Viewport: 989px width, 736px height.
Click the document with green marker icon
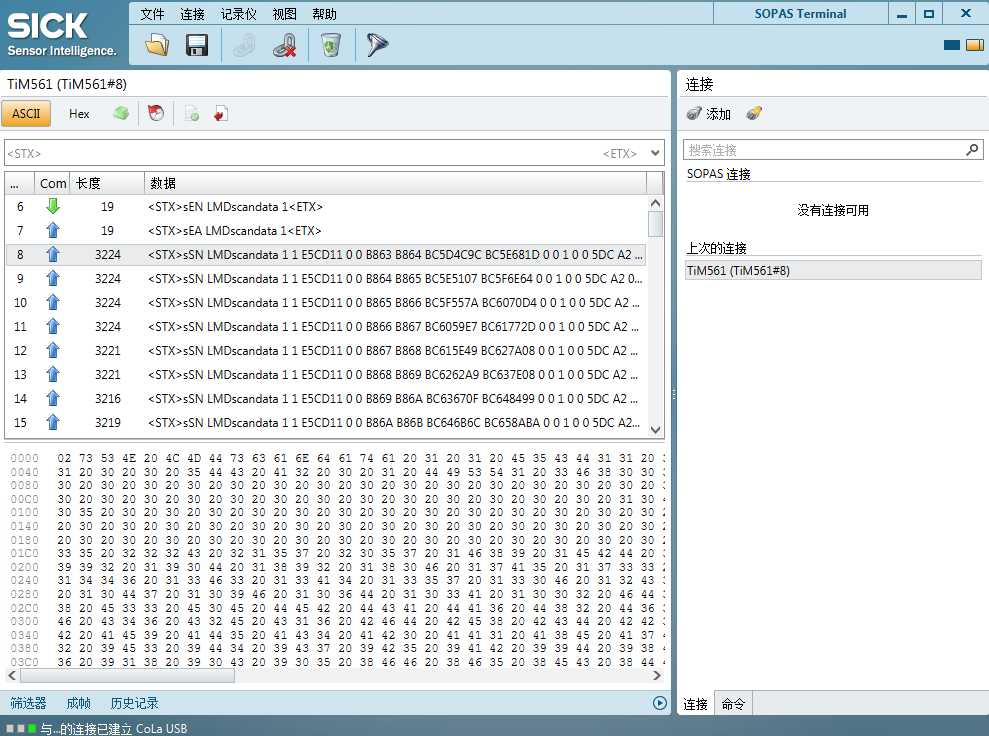click(192, 114)
